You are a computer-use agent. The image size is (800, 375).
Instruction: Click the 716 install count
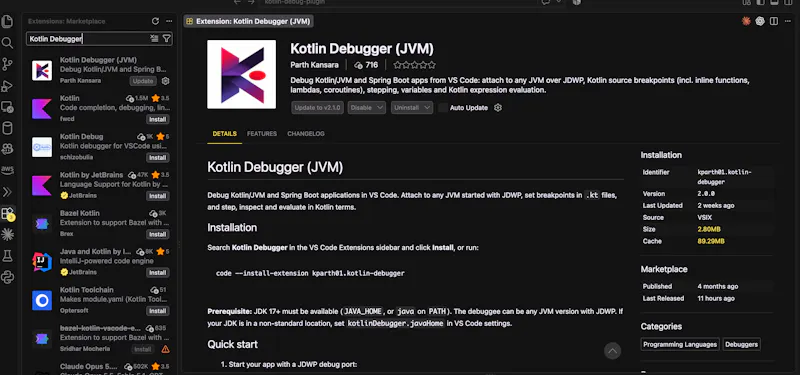[366, 65]
